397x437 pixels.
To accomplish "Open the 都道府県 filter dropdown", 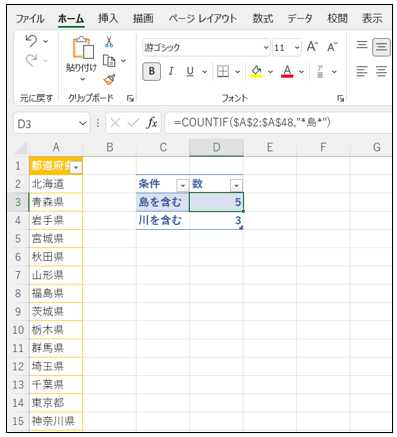I will click(x=76, y=167).
